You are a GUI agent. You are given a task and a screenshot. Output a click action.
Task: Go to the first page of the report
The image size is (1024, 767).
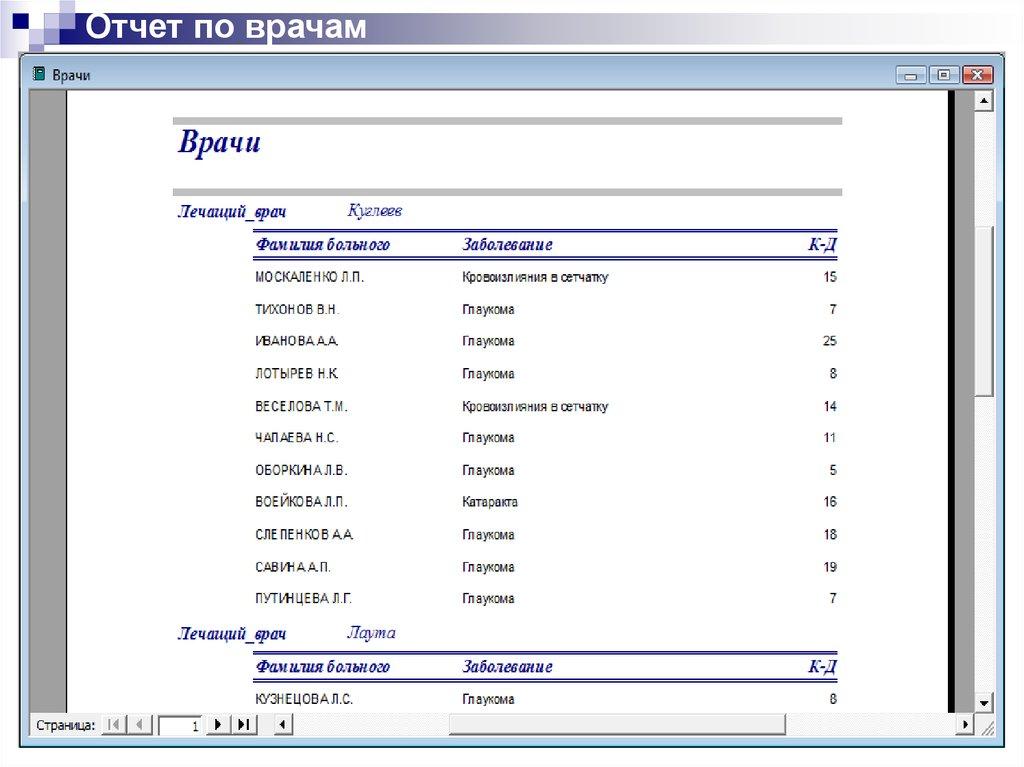114,725
